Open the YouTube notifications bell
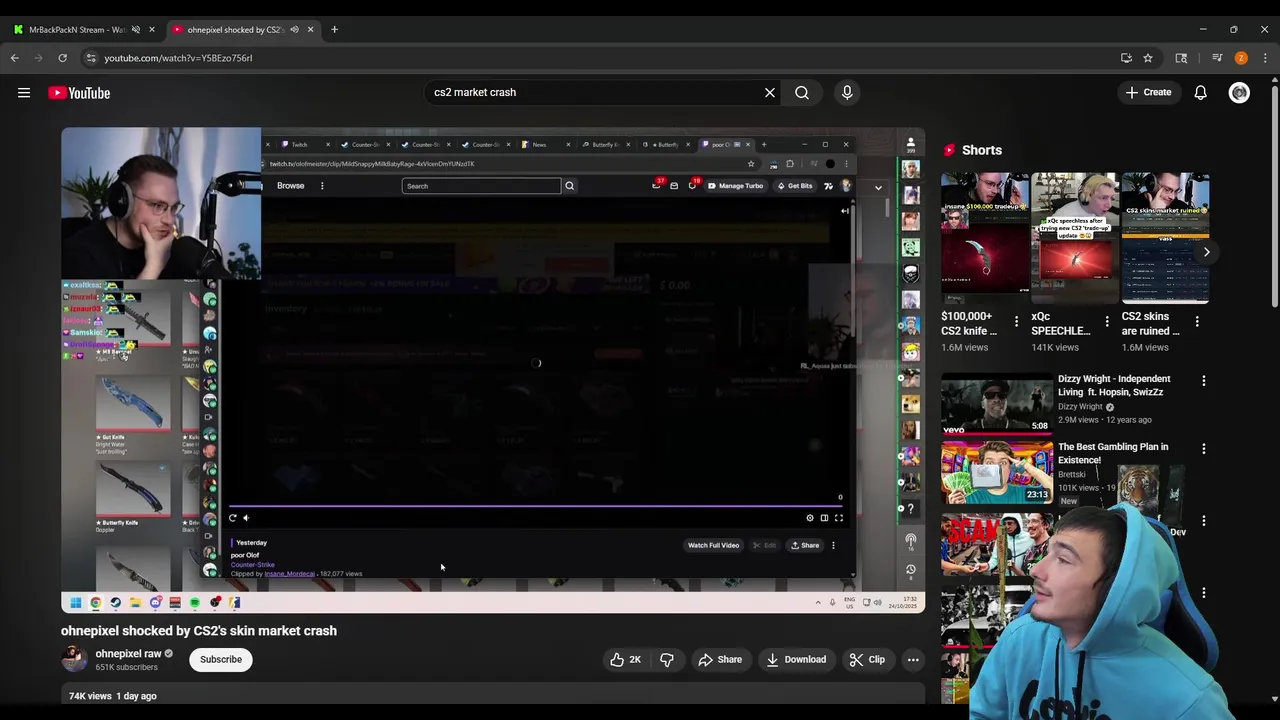This screenshot has width=1280, height=720. [x=1200, y=93]
